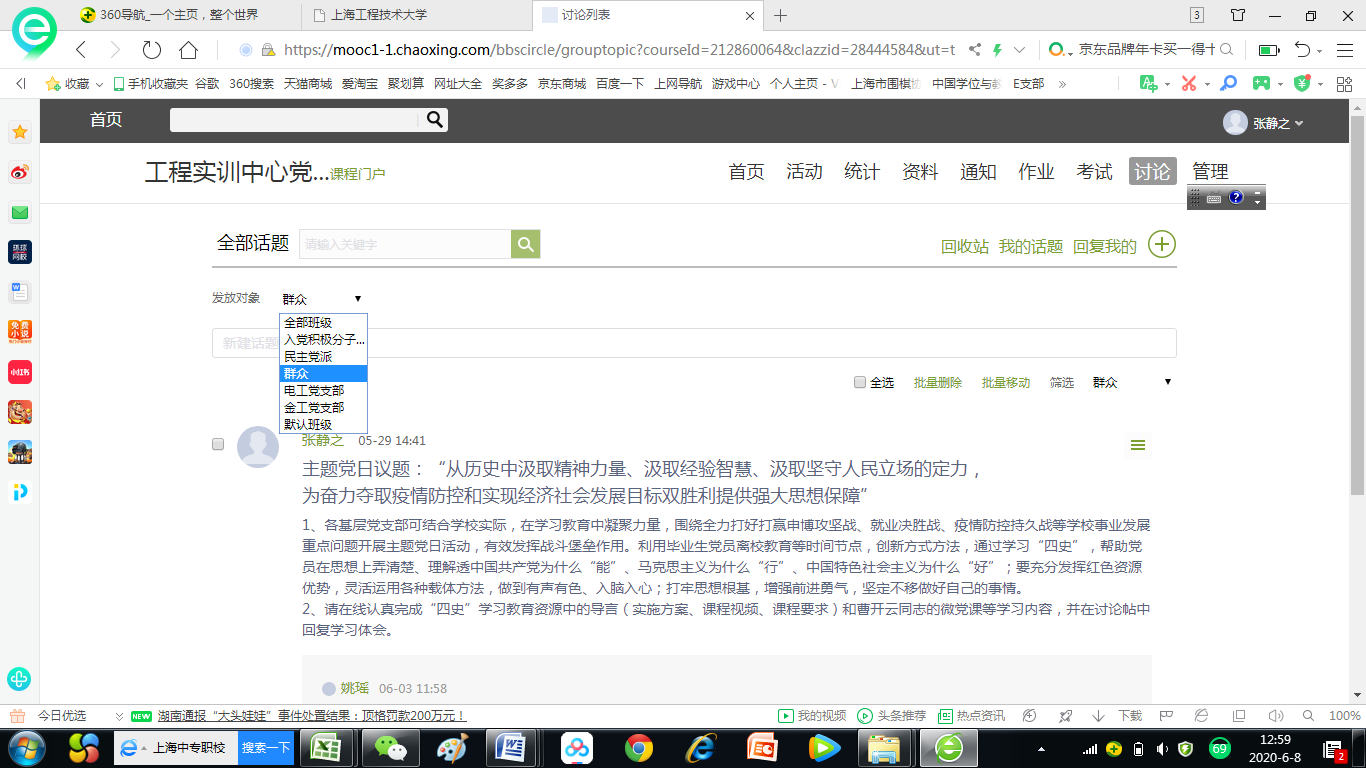
Task: Select 电工党支部 from the dropdown list
Action: (314, 391)
